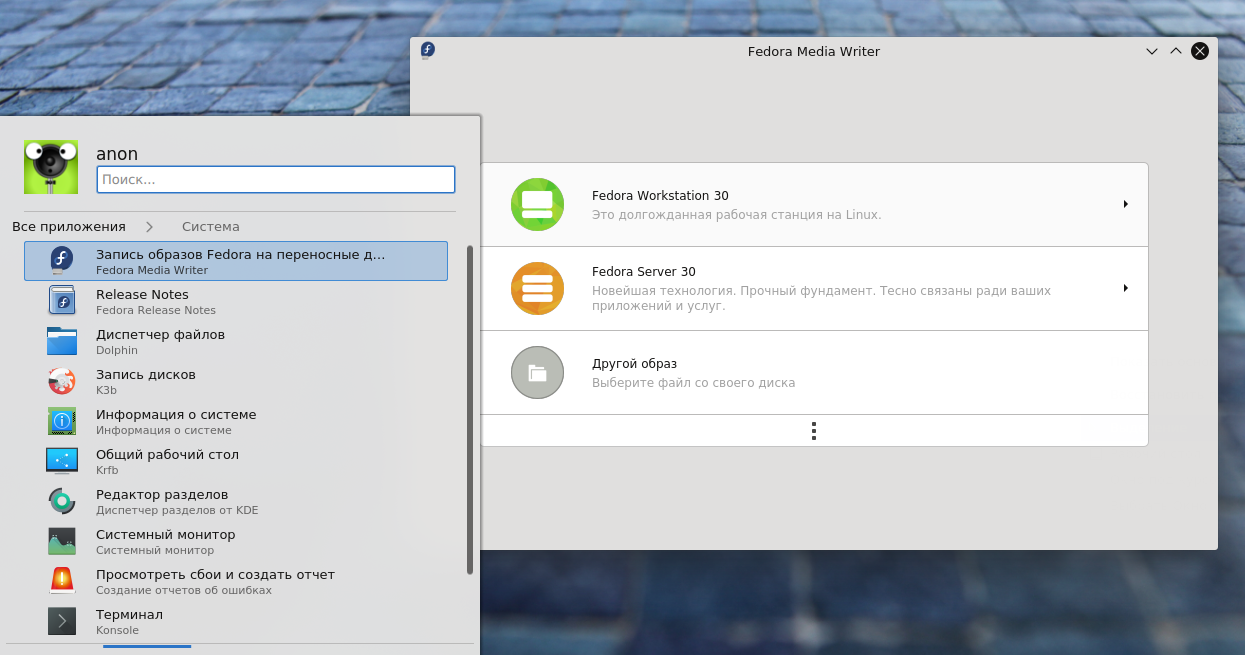
Task: Click the K3b disc burning icon
Action: pos(62,381)
